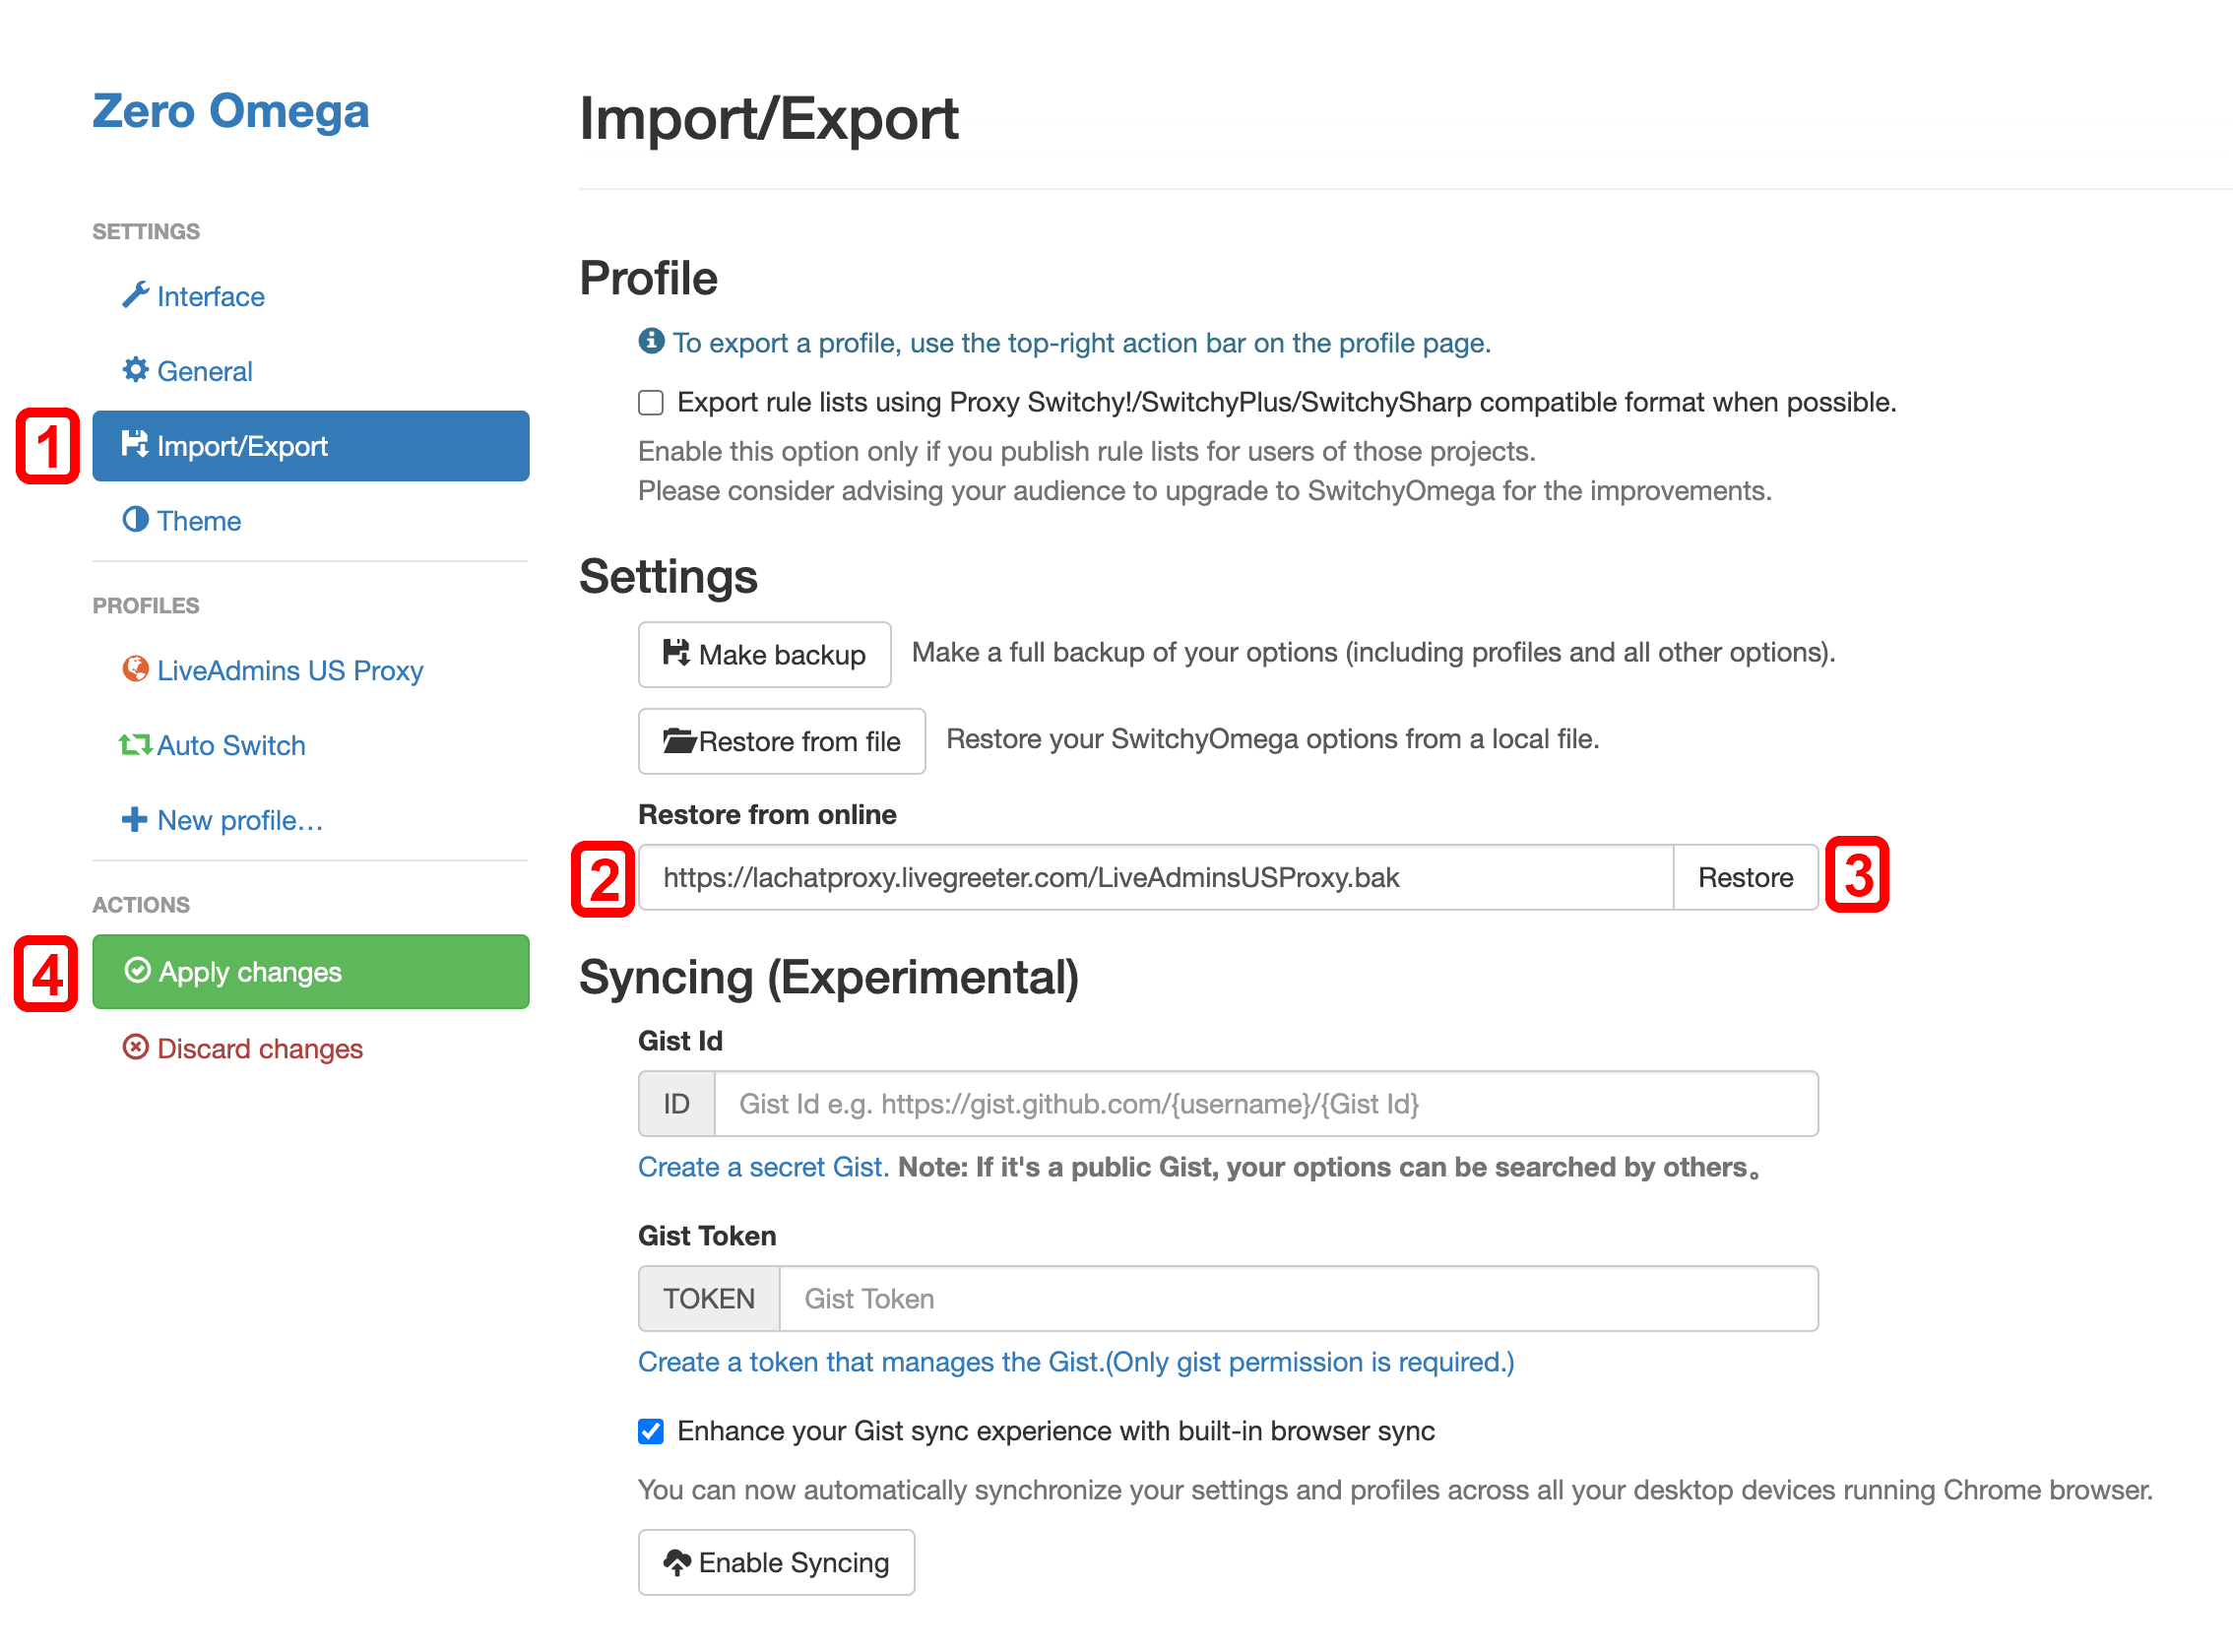The width and height of the screenshot is (2233, 1652).
Task: Click the folder icon on Restore from file
Action: tap(679, 740)
